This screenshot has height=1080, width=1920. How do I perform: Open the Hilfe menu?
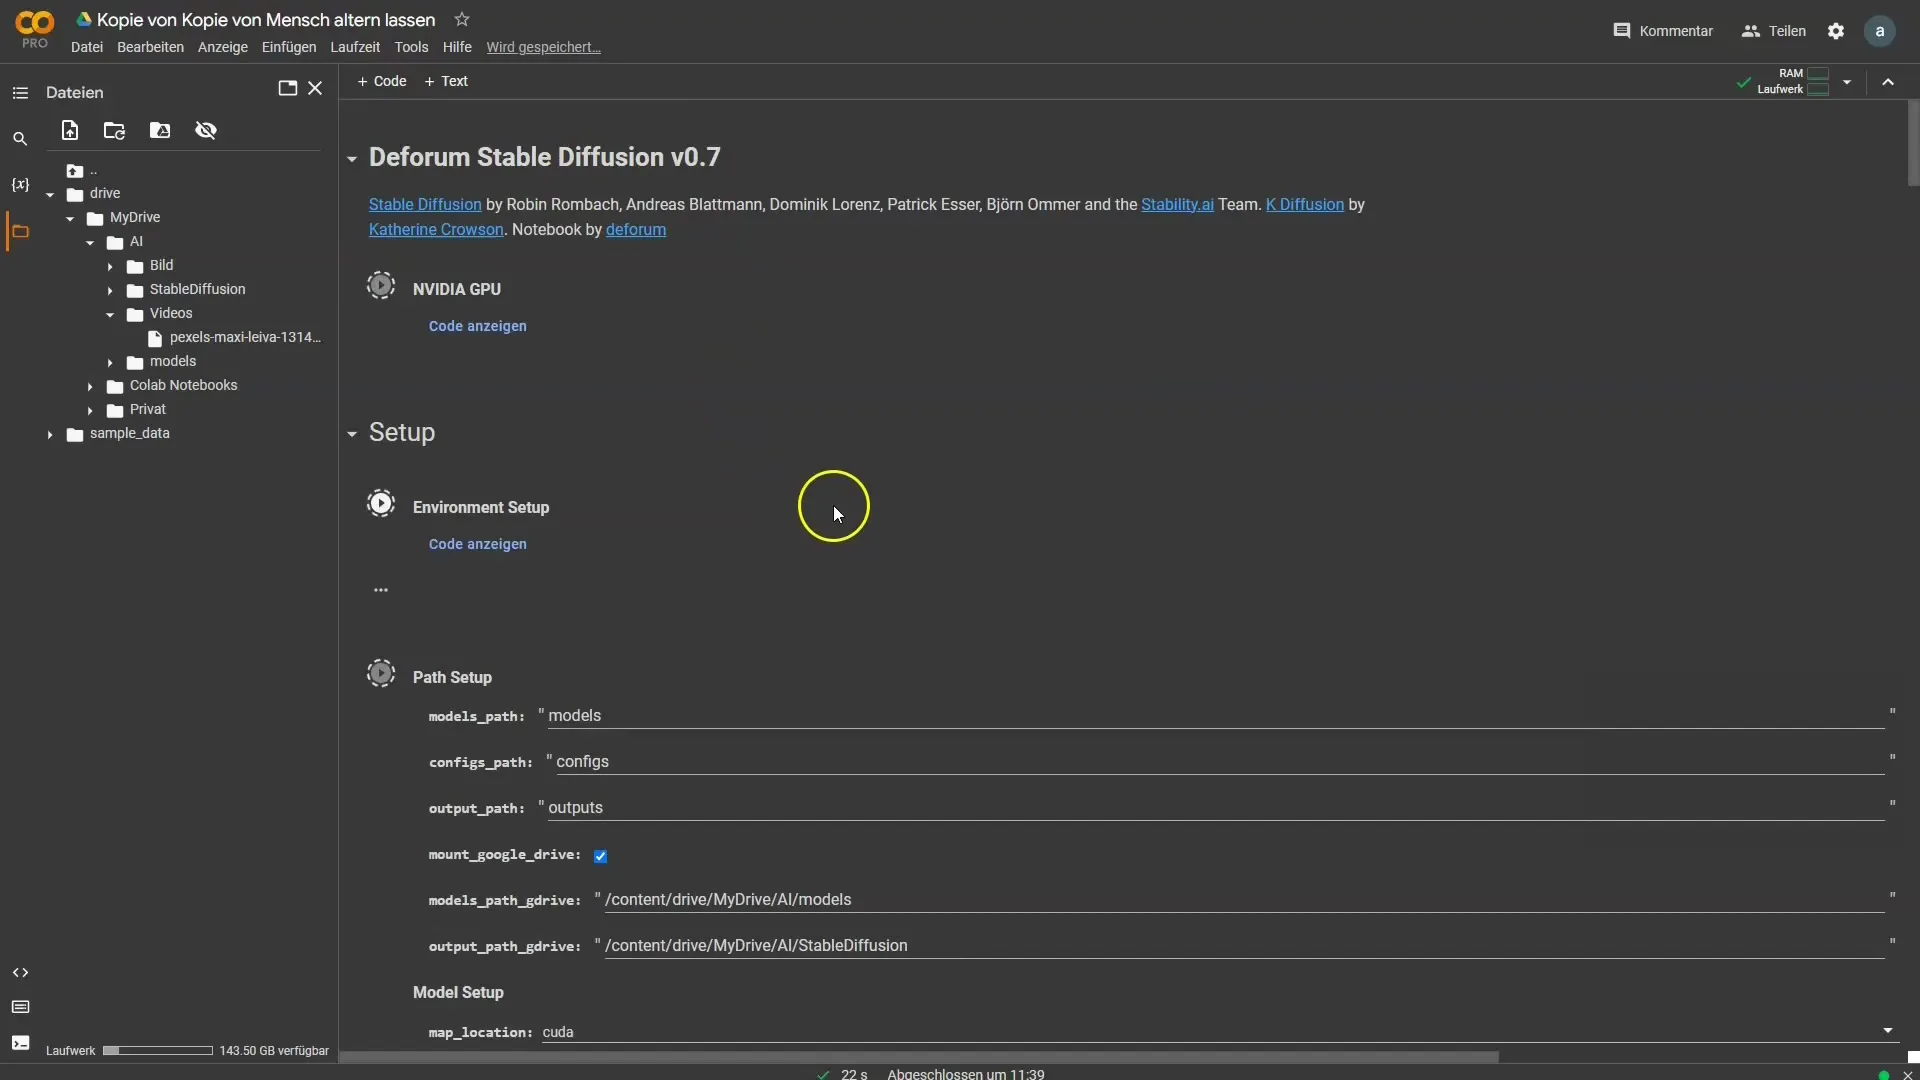[x=457, y=47]
